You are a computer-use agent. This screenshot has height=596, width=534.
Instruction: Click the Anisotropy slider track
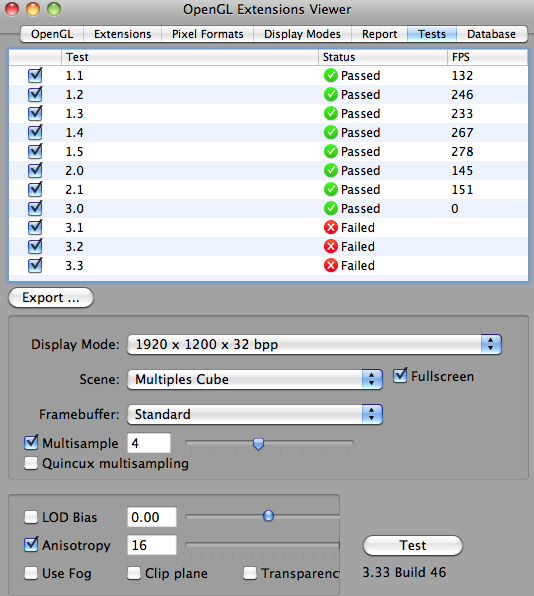tap(262, 545)
